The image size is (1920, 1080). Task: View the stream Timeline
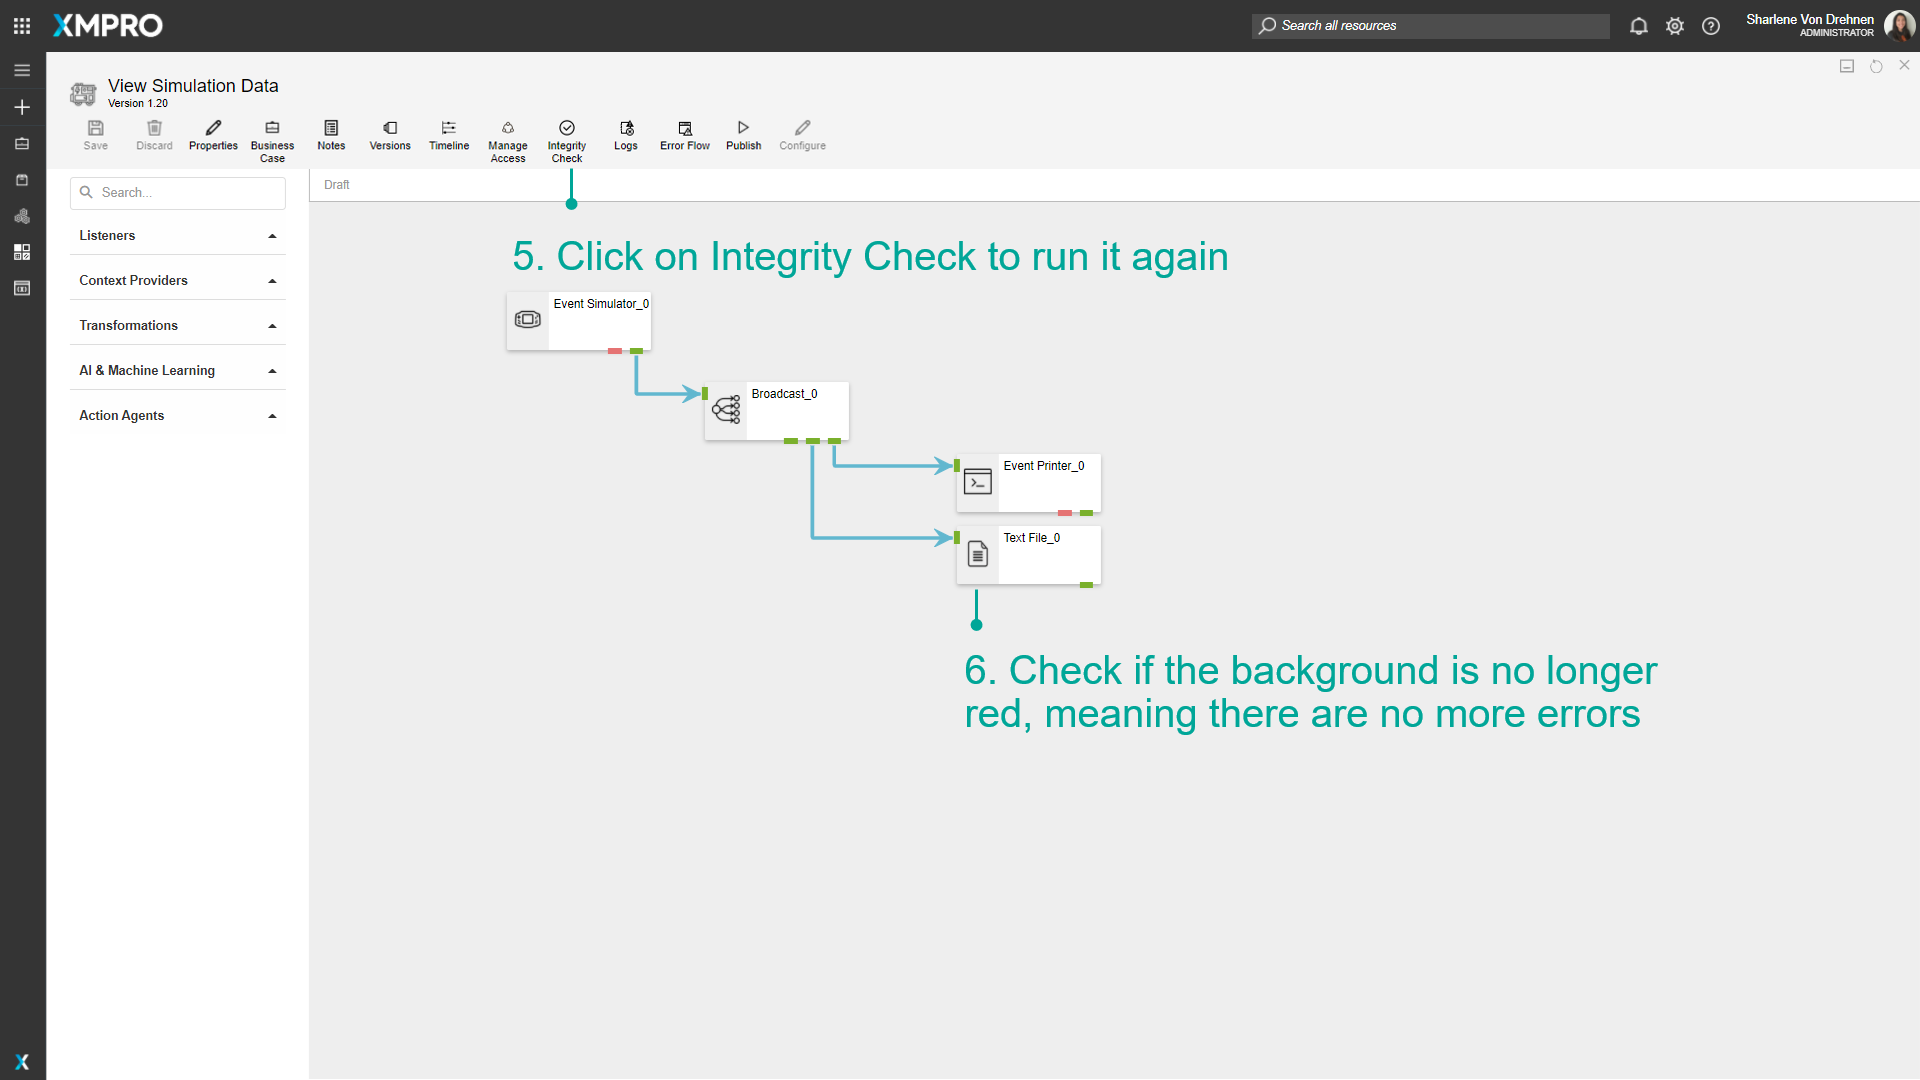tap(448, 135)
